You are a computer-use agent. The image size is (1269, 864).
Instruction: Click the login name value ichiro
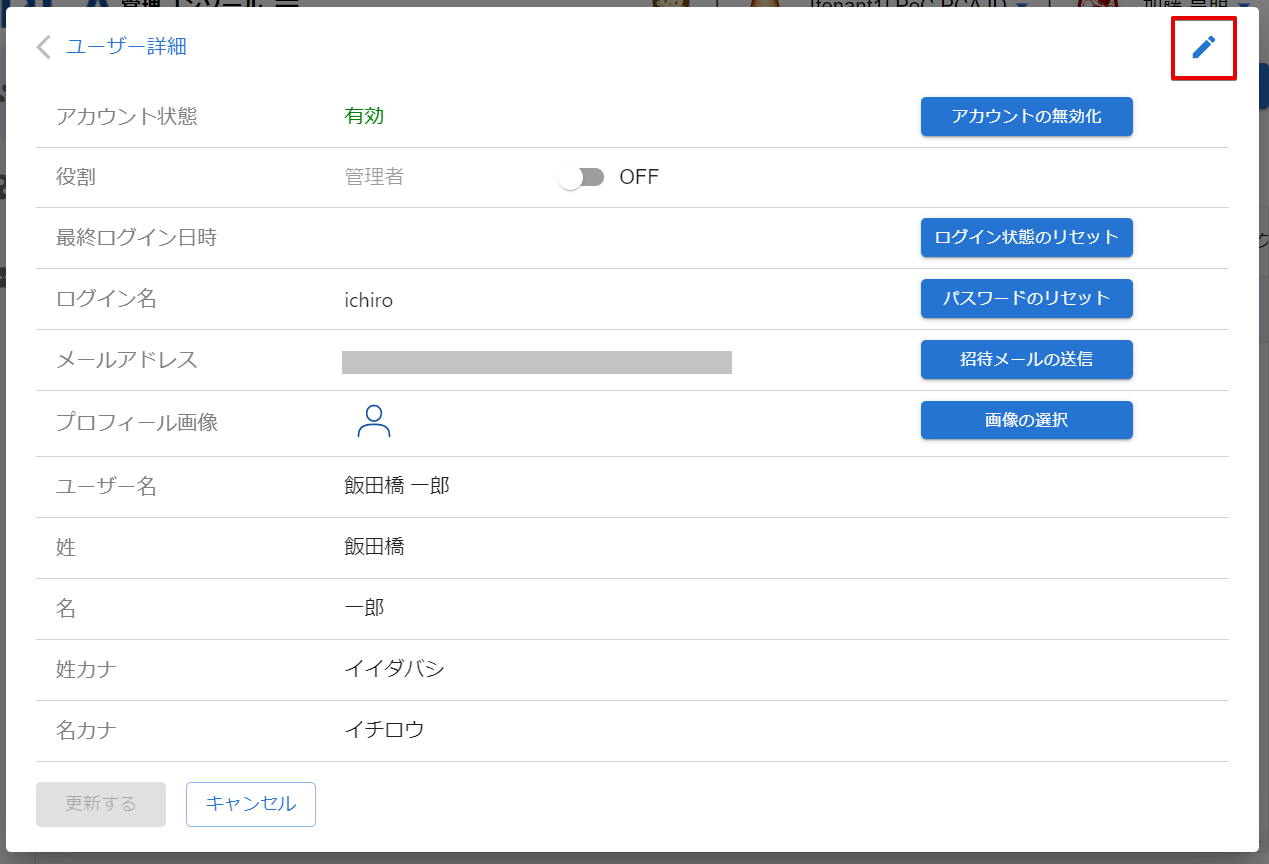click(x=369, y=299)
